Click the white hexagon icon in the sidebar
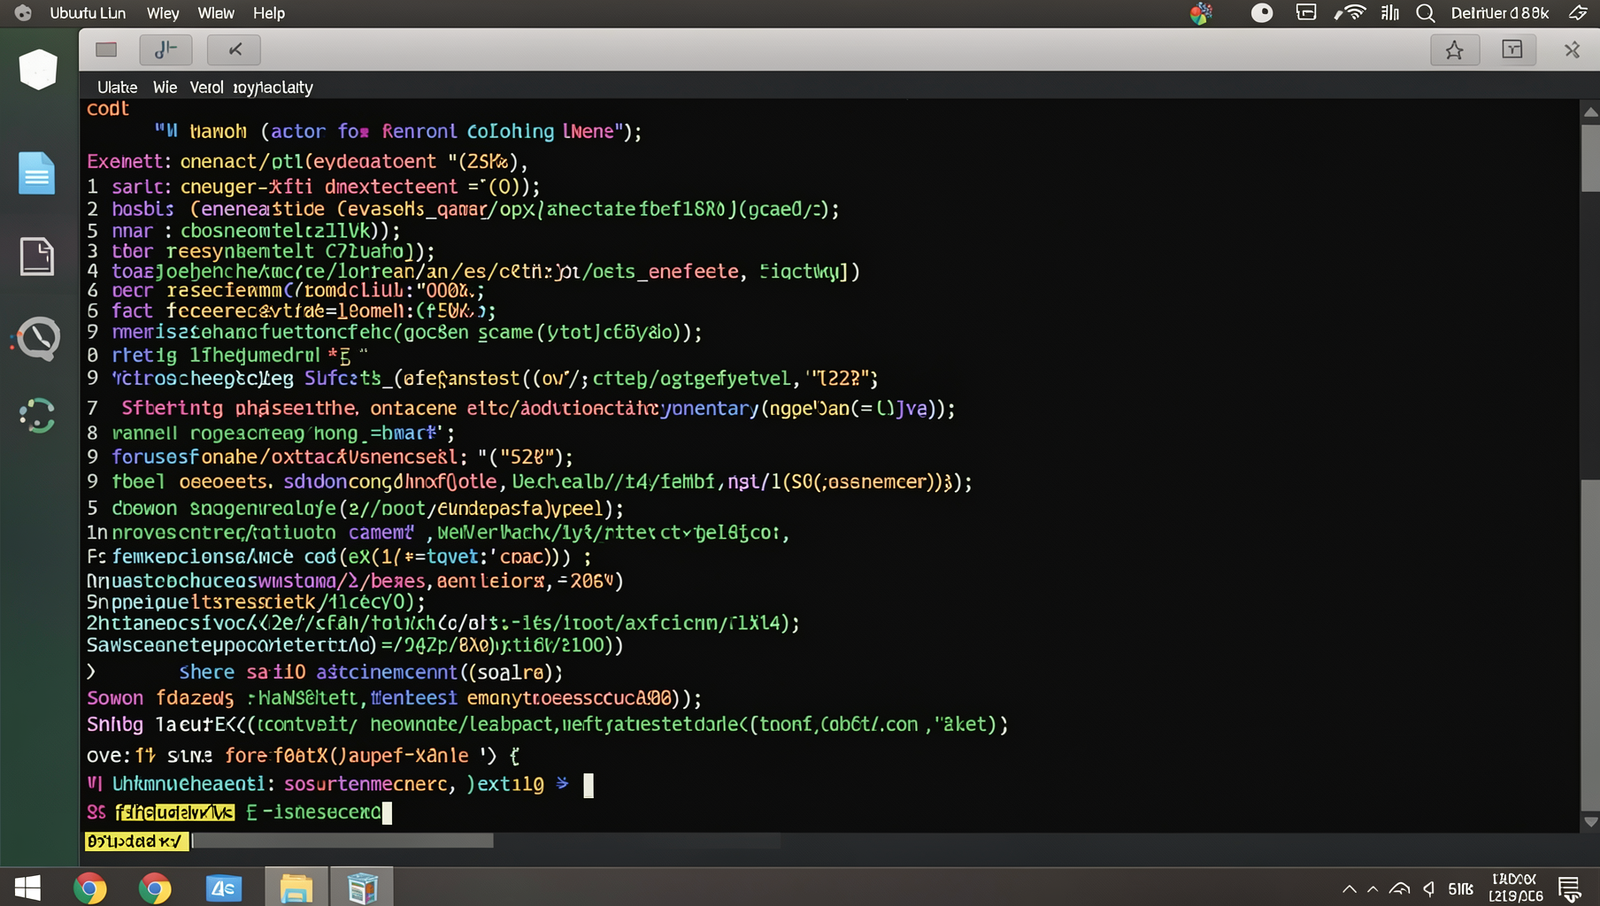This screenshot has height=906, width=1600. click(x=38, y=69)
